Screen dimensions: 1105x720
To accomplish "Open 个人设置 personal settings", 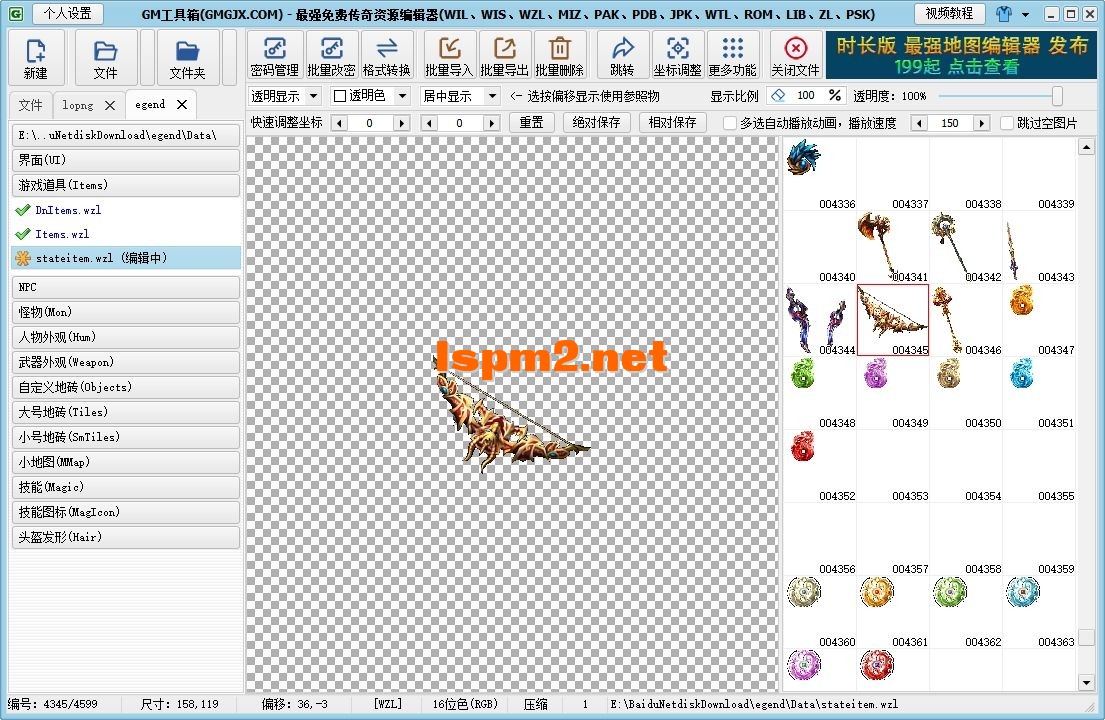I will tap(68, 13).
